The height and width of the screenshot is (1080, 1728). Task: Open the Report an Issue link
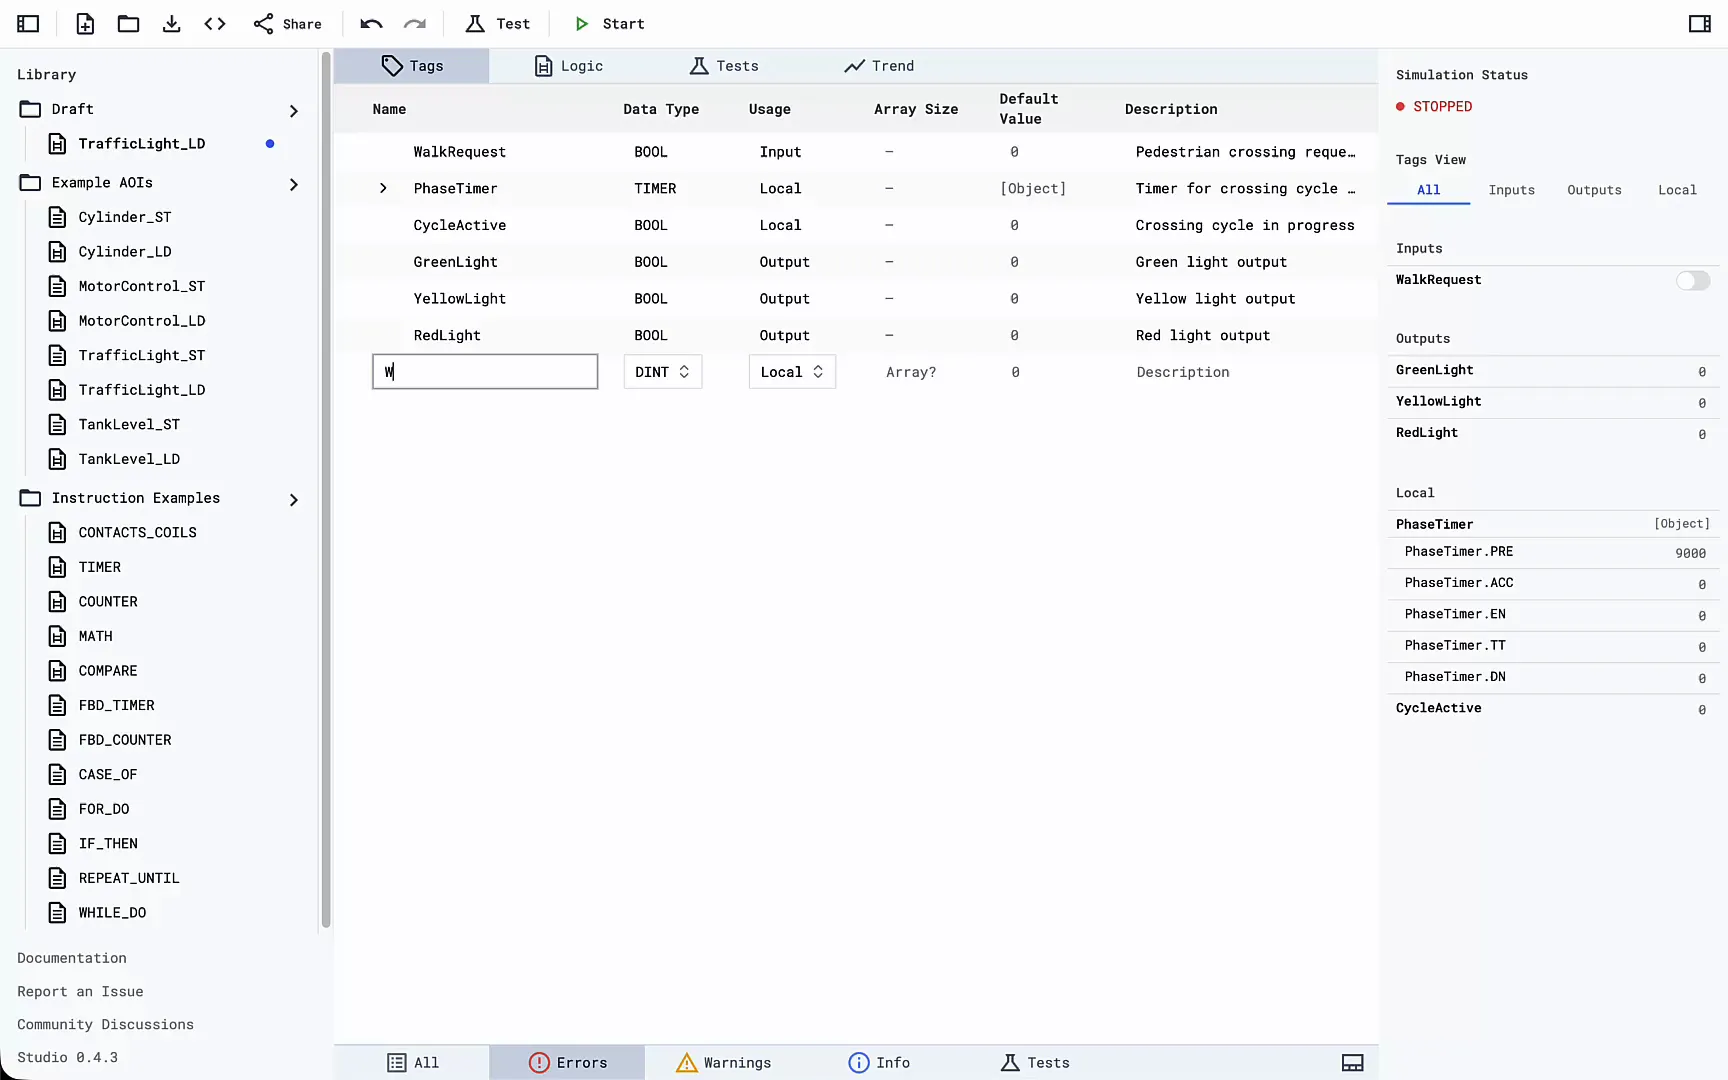pyautogui.click(x=80, y=991)
